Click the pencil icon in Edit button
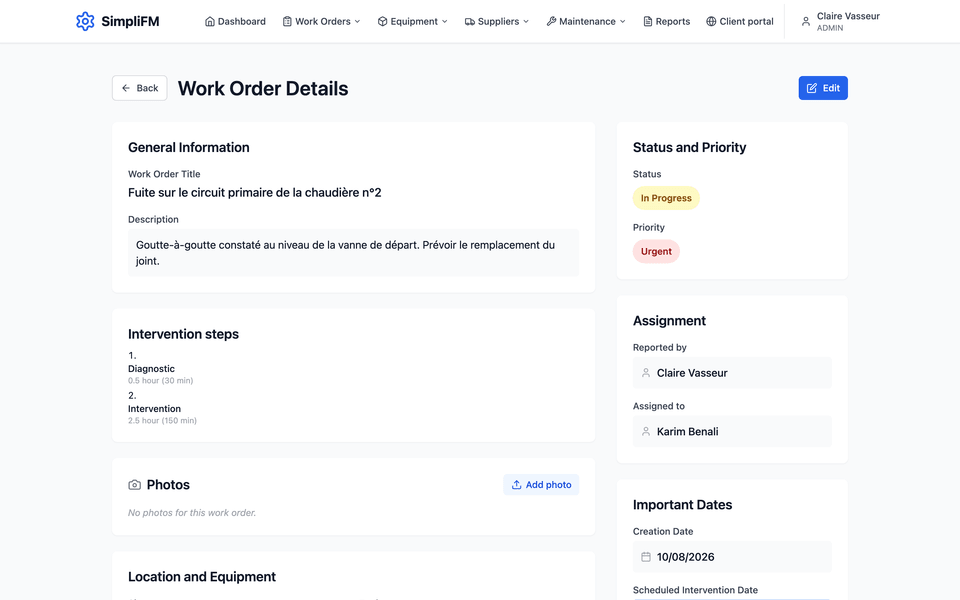 tap(812, 88)
